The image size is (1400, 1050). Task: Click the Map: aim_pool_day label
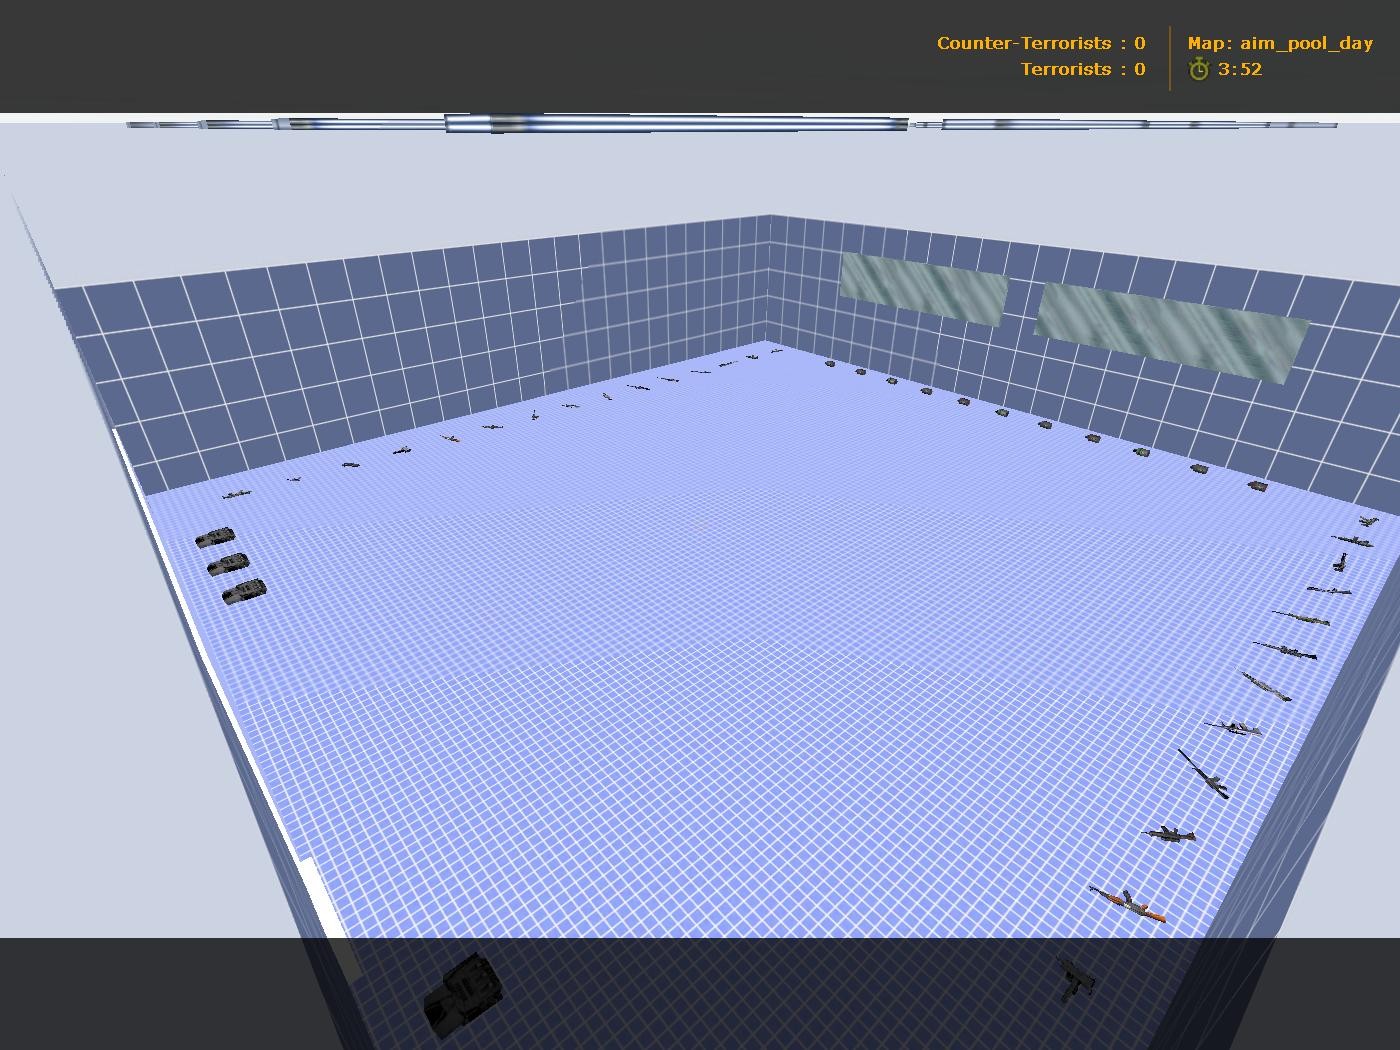coord(1280,43)
